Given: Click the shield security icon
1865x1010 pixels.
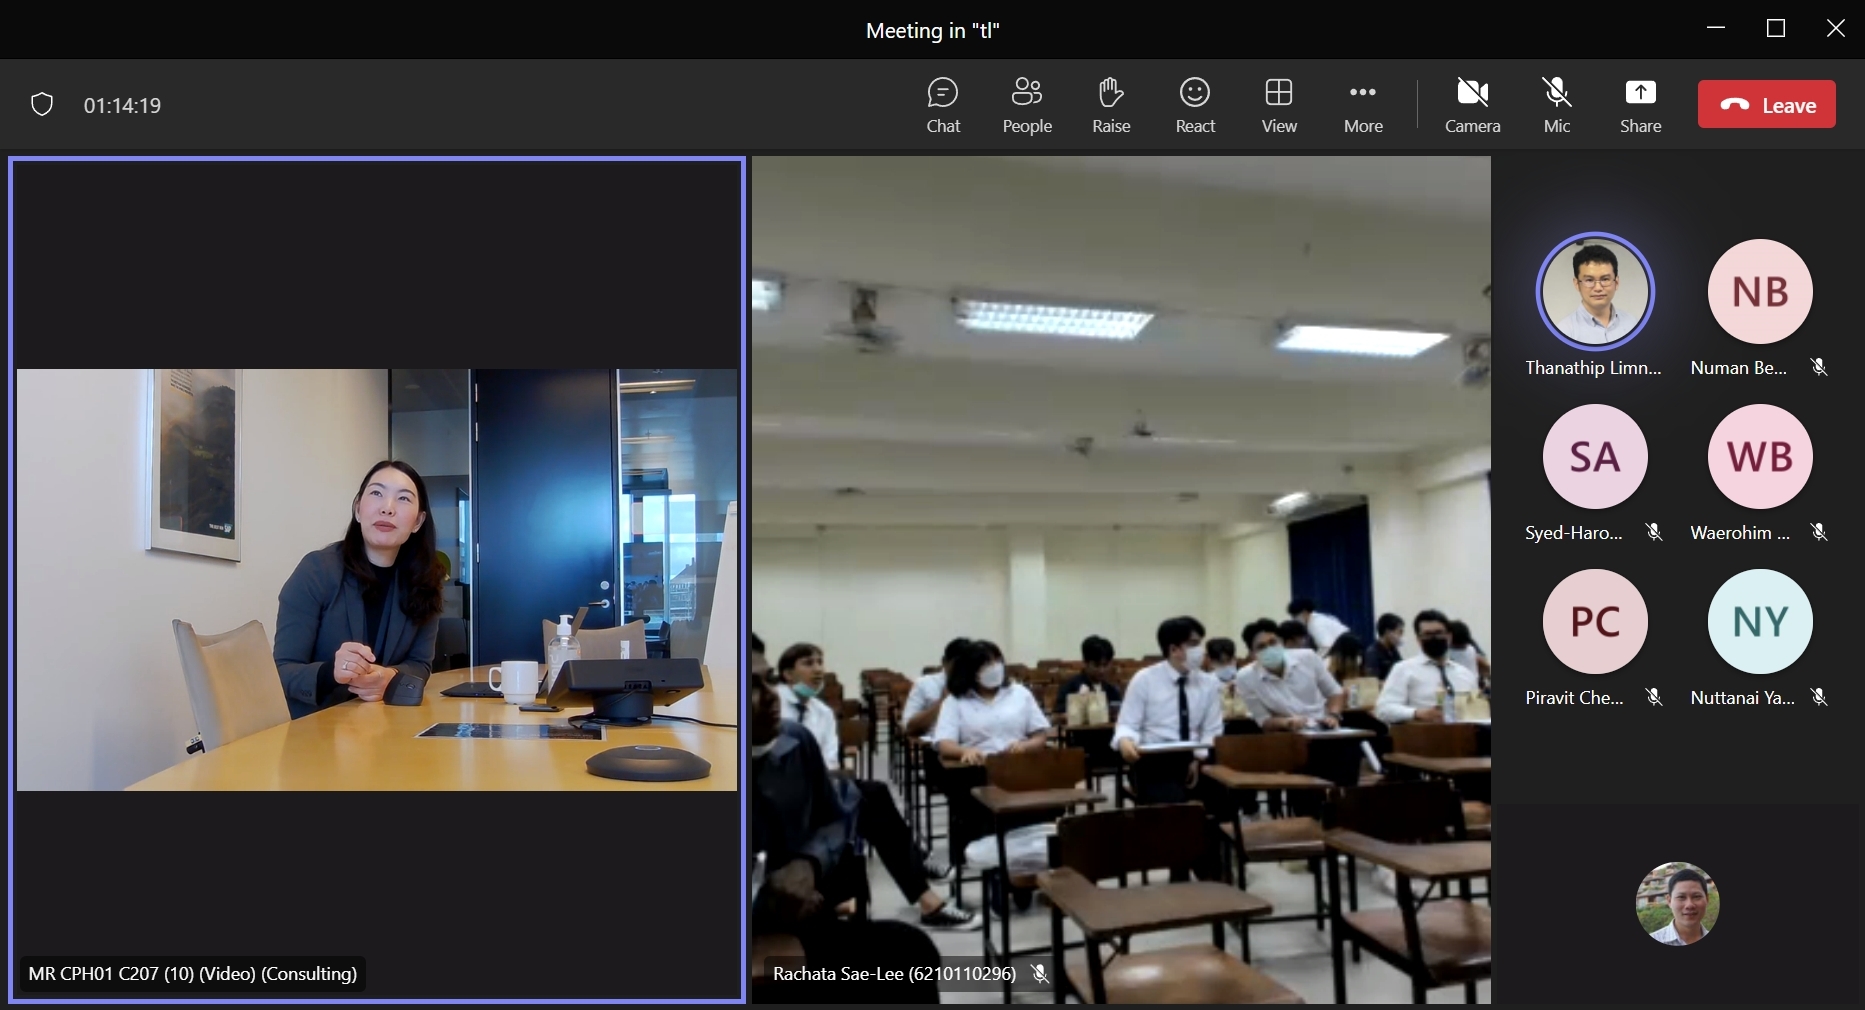Looking at the screenshot, I should [42, 105].
